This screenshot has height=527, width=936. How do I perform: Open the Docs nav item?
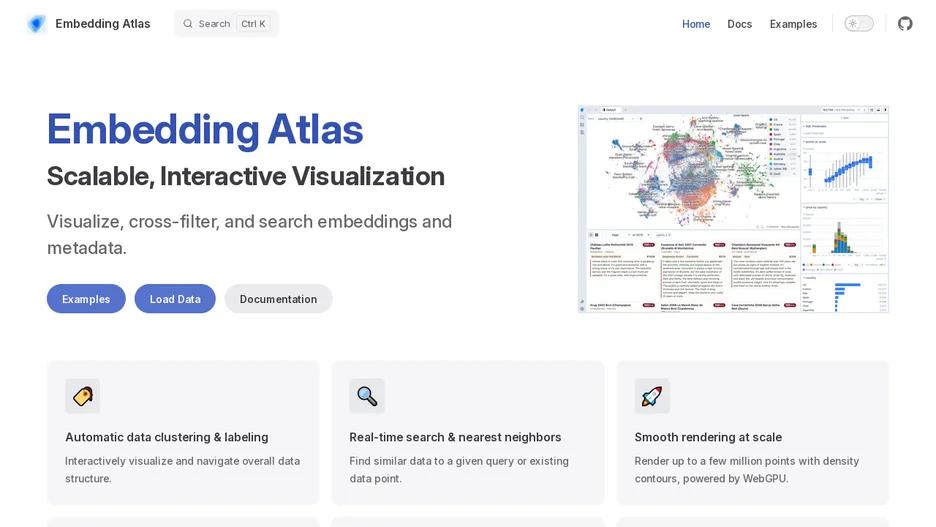coord(740,24)
